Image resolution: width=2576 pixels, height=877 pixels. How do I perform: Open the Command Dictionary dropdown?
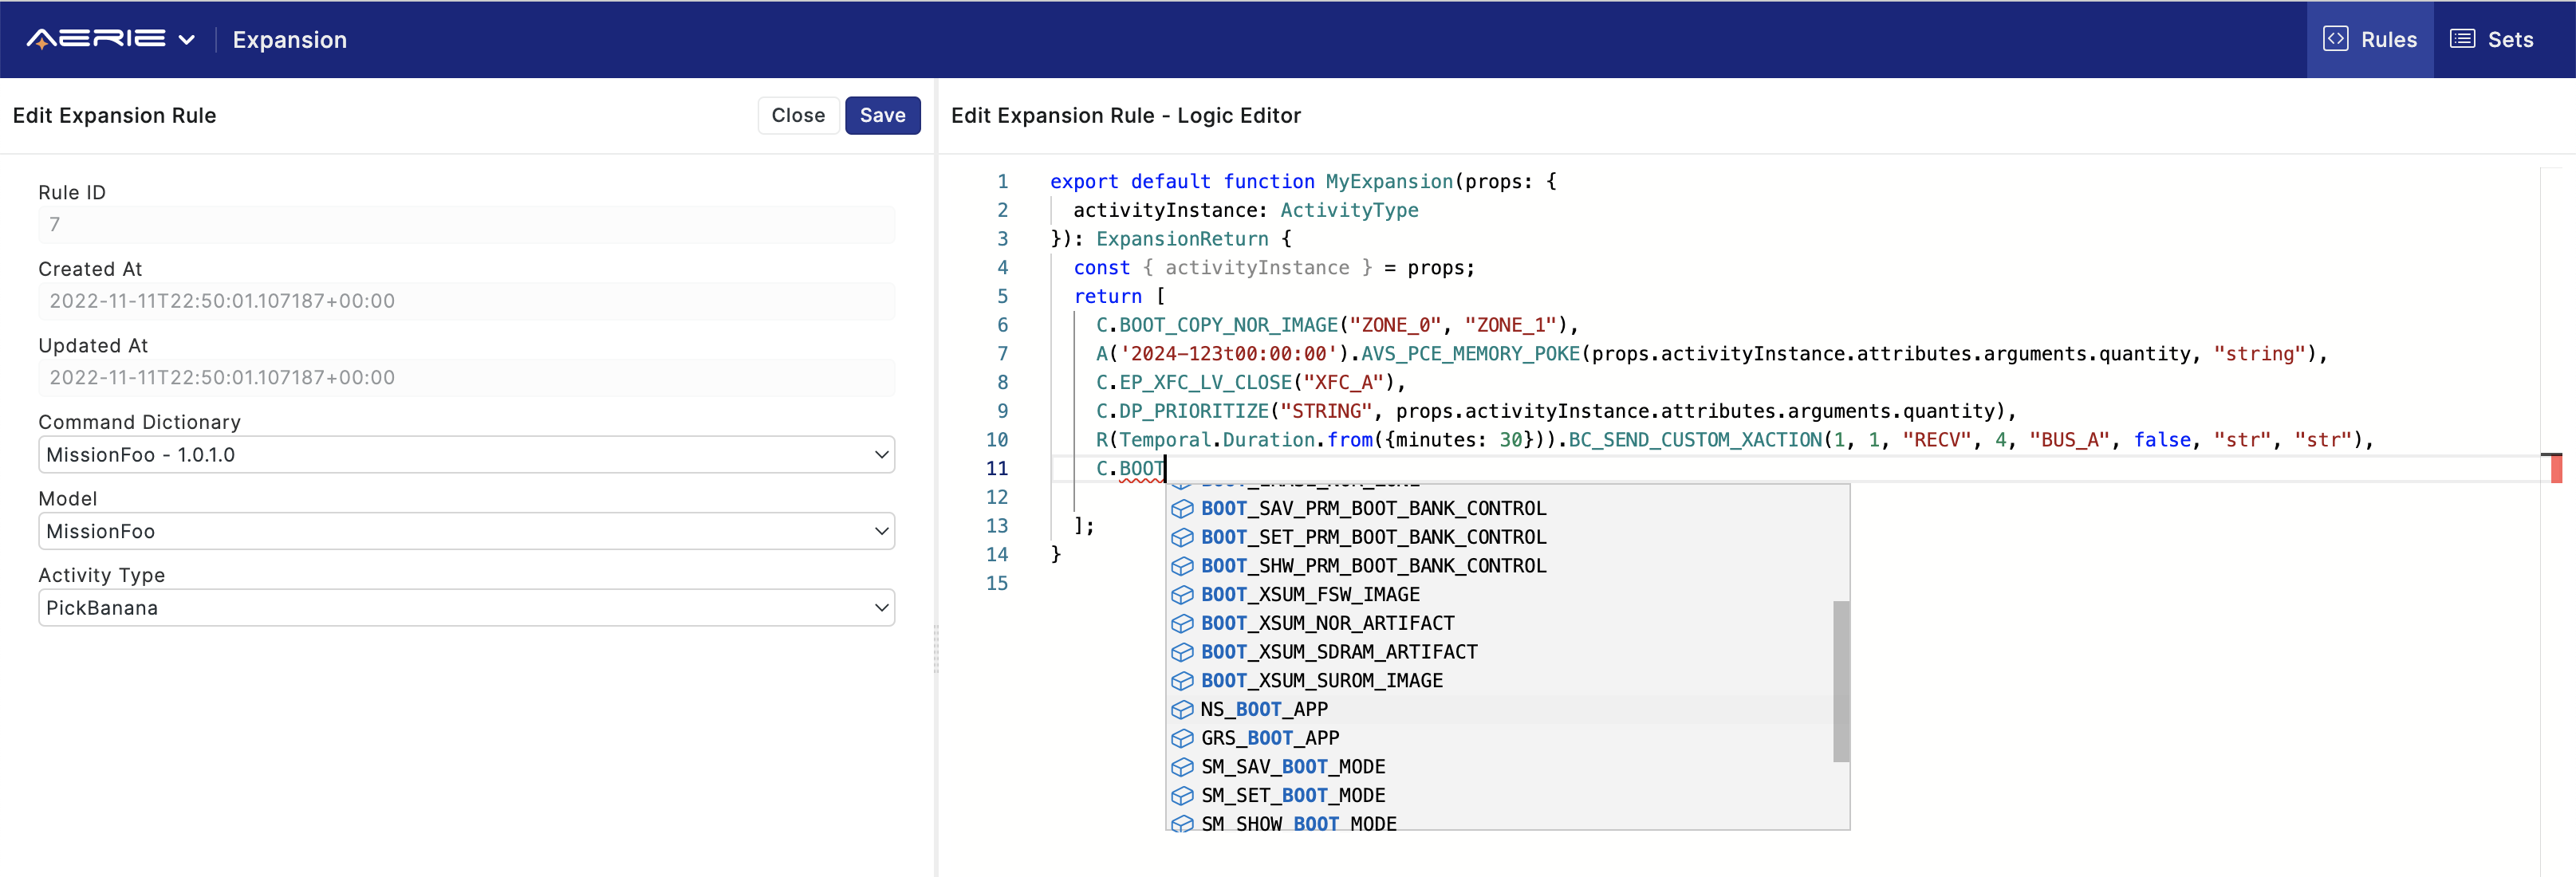point(466,454)
